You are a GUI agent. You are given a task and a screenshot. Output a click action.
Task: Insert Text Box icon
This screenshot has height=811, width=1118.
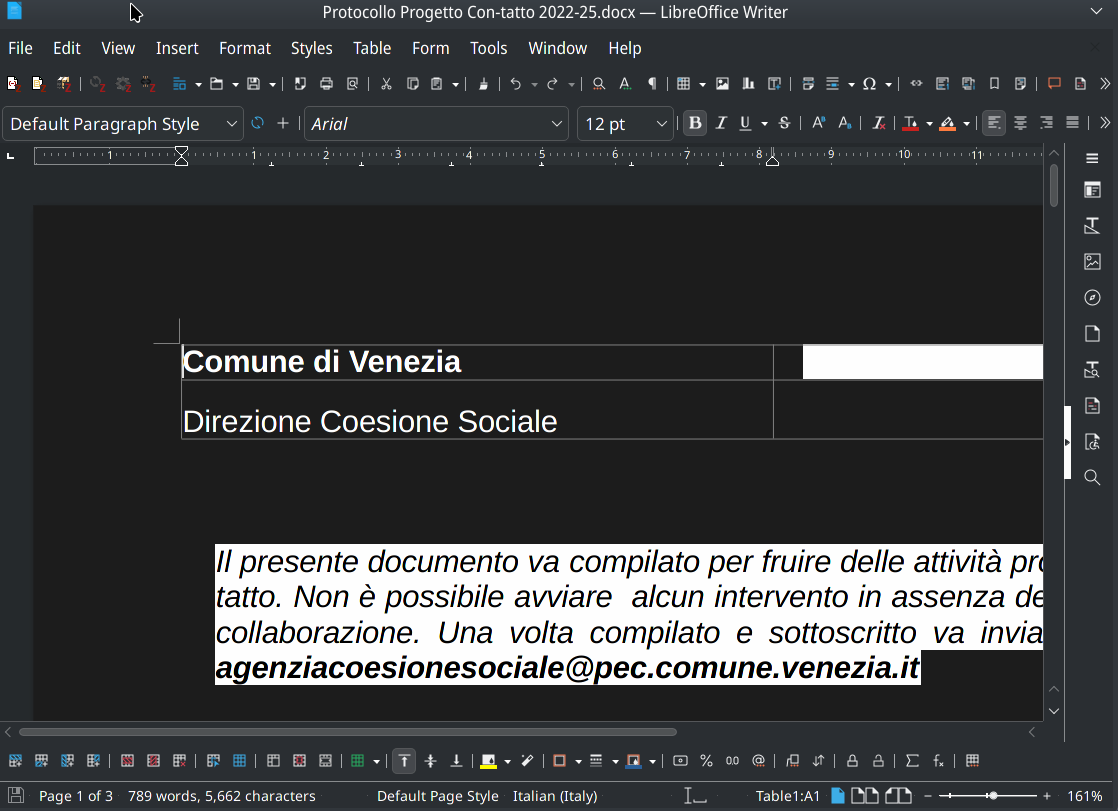[774, 84]
